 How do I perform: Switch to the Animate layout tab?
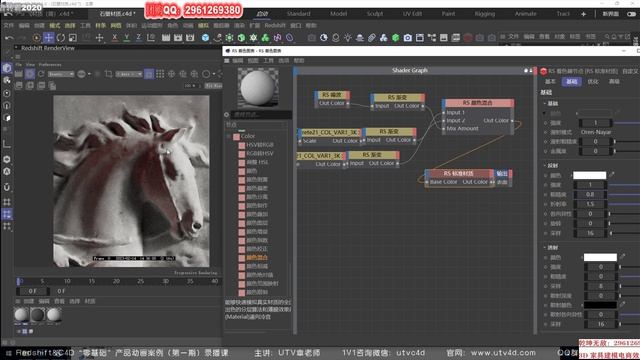click(x=525, y=14)
